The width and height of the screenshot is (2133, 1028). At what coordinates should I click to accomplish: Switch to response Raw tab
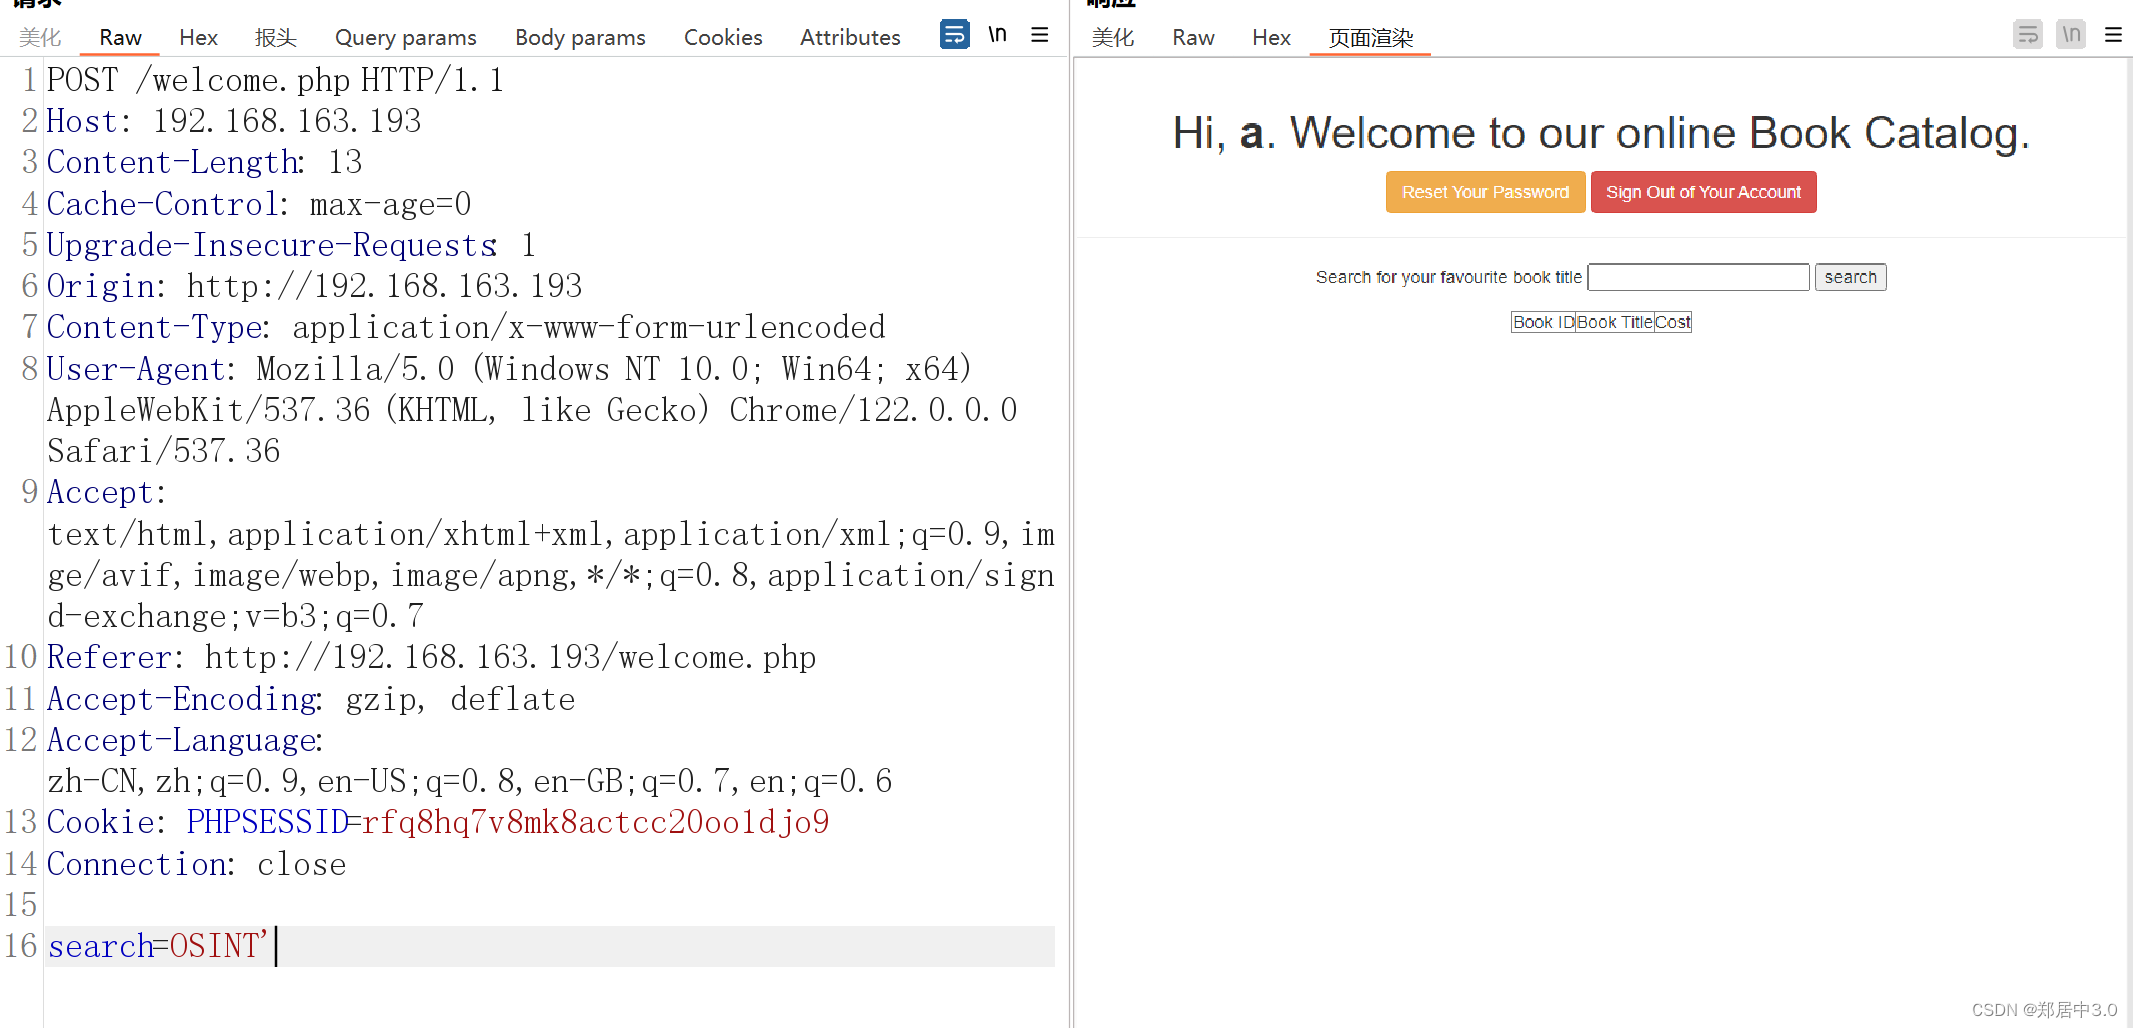pos(1193,38)
